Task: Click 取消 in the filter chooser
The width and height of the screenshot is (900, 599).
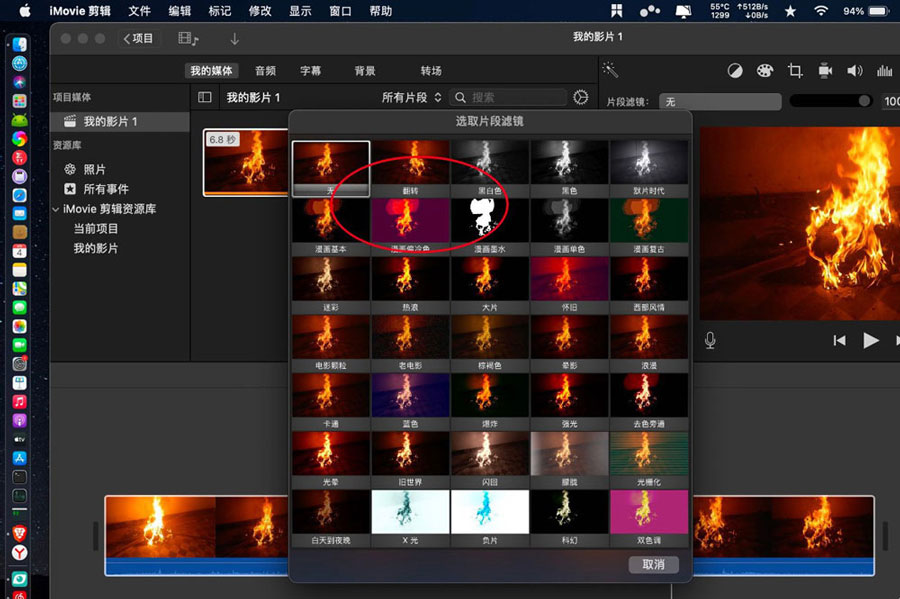Action: pos(653,565)
